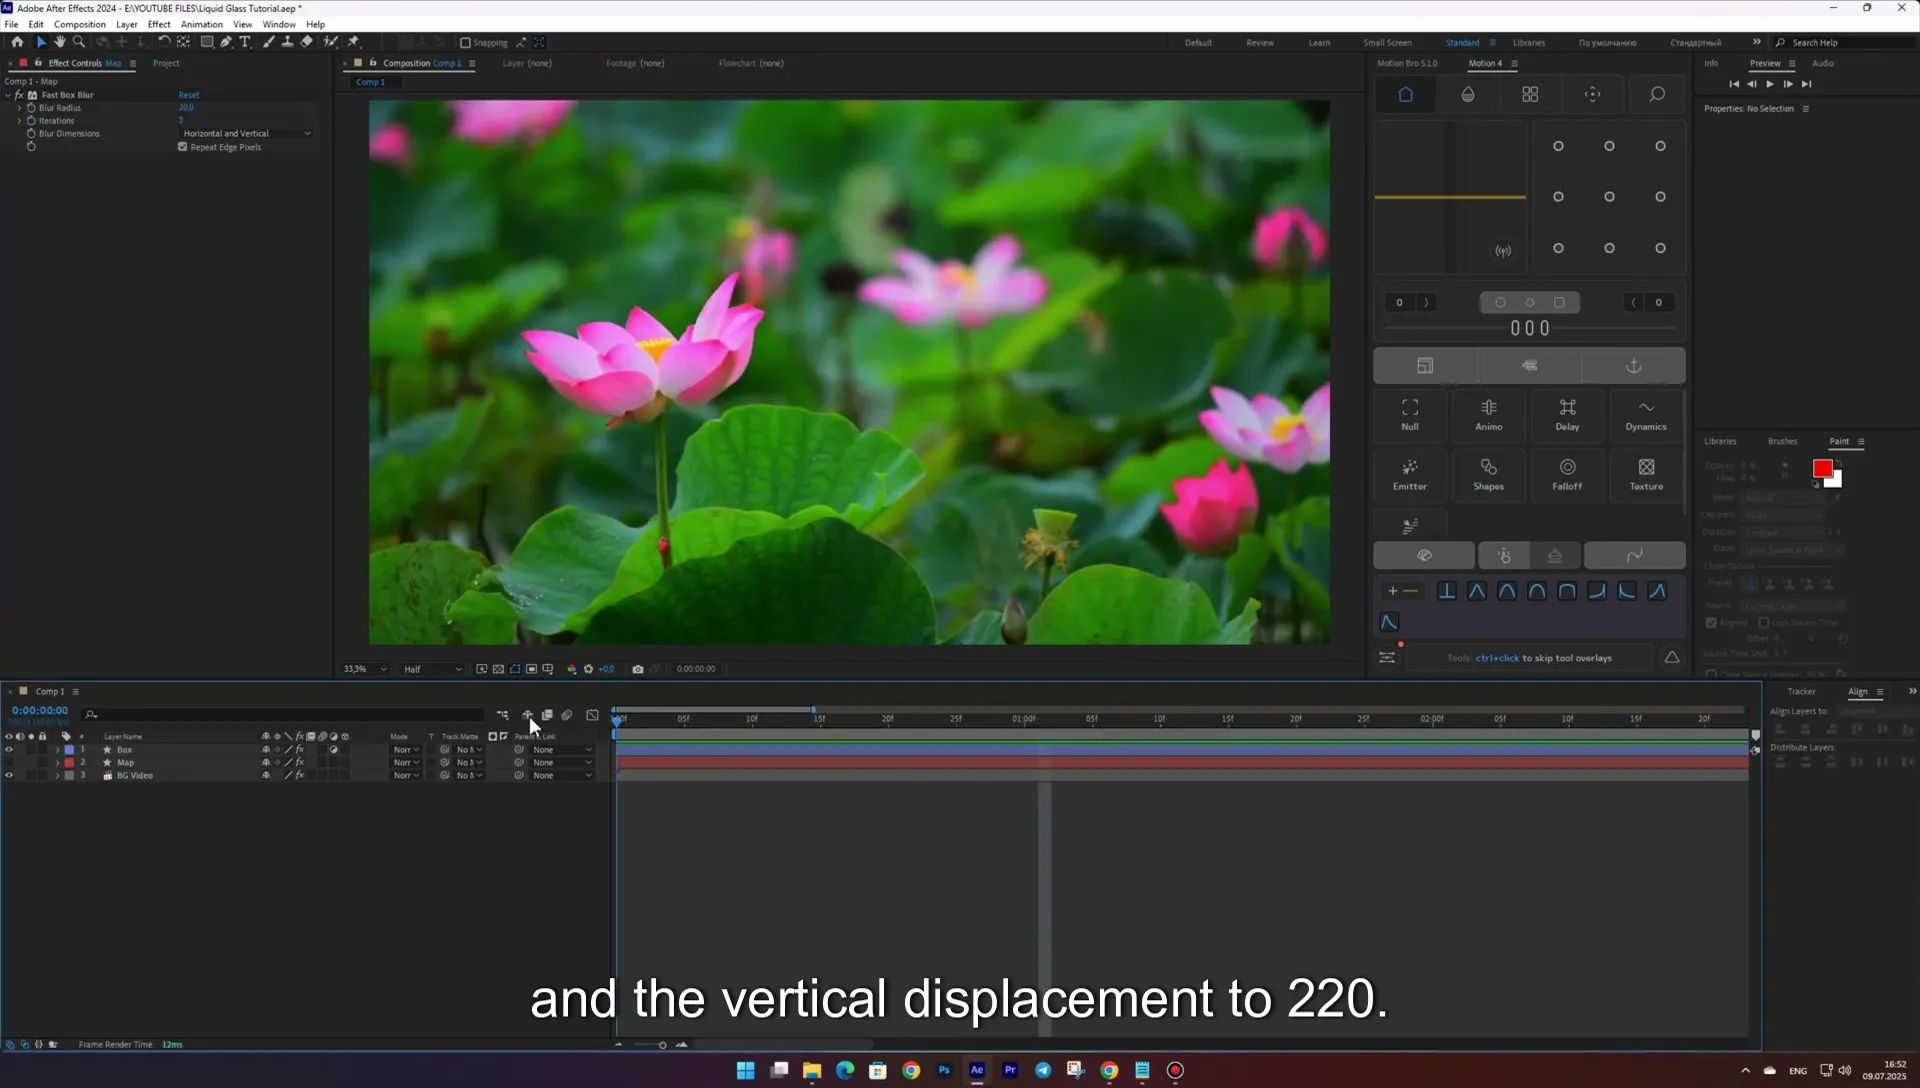Select the Puppet Pin tool
This screenshot has width=1920, height=1088.
tap(353, 42)
